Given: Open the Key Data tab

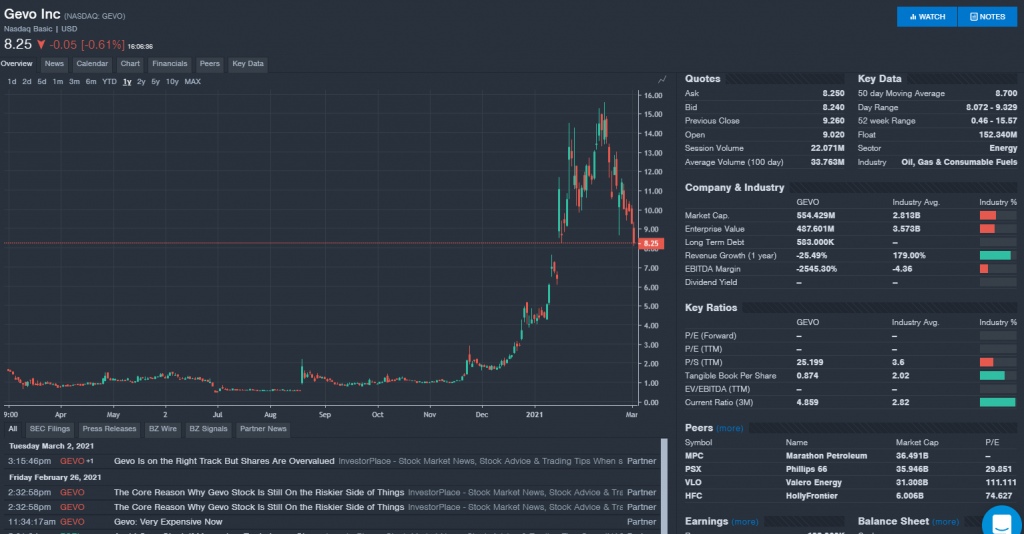Looking at the screenshot, I should point(248,64).
